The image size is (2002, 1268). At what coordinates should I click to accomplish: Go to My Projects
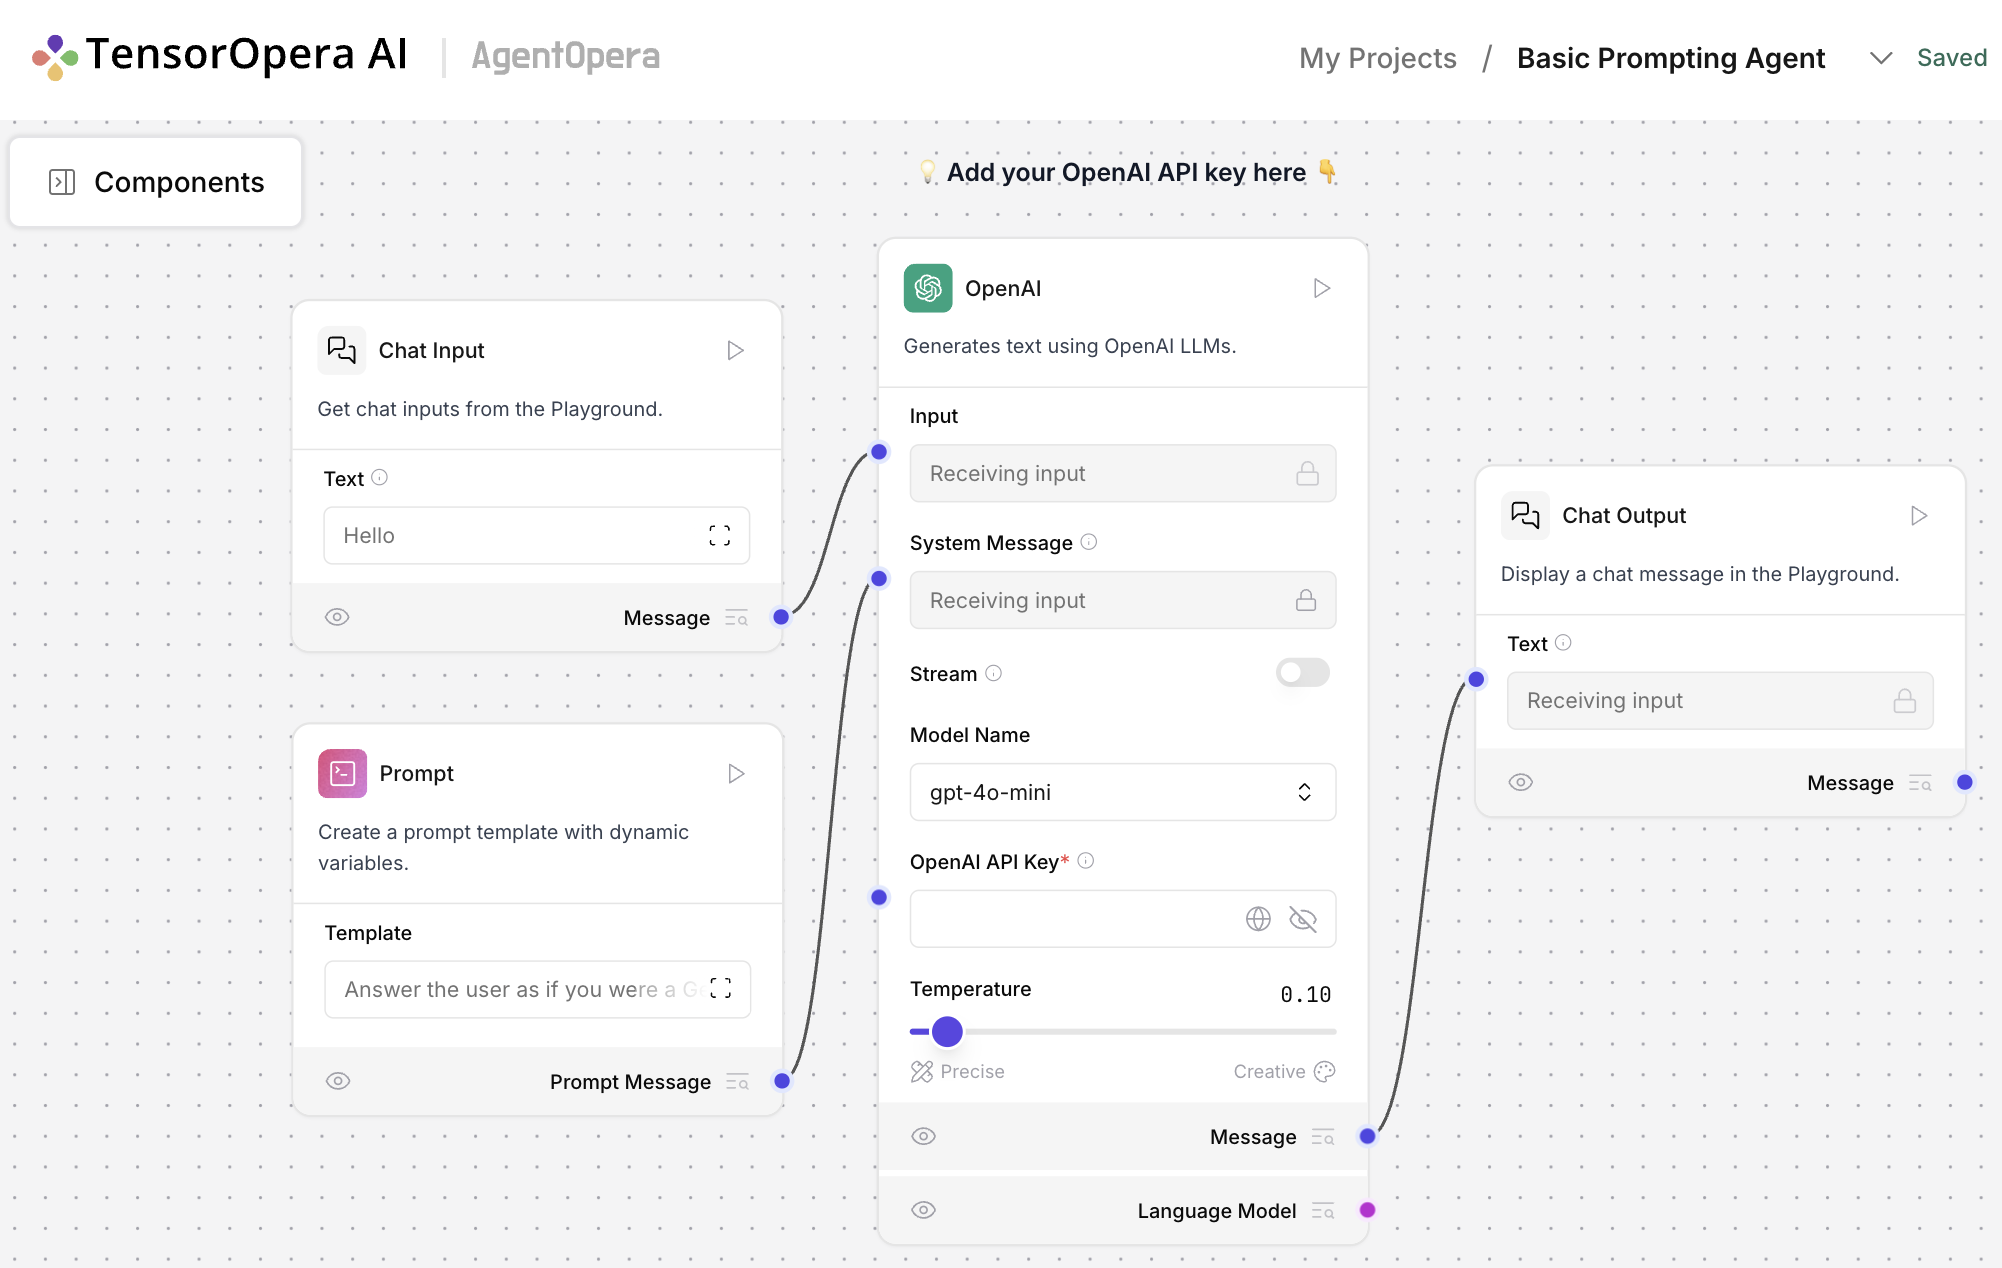coord(1377,58)
